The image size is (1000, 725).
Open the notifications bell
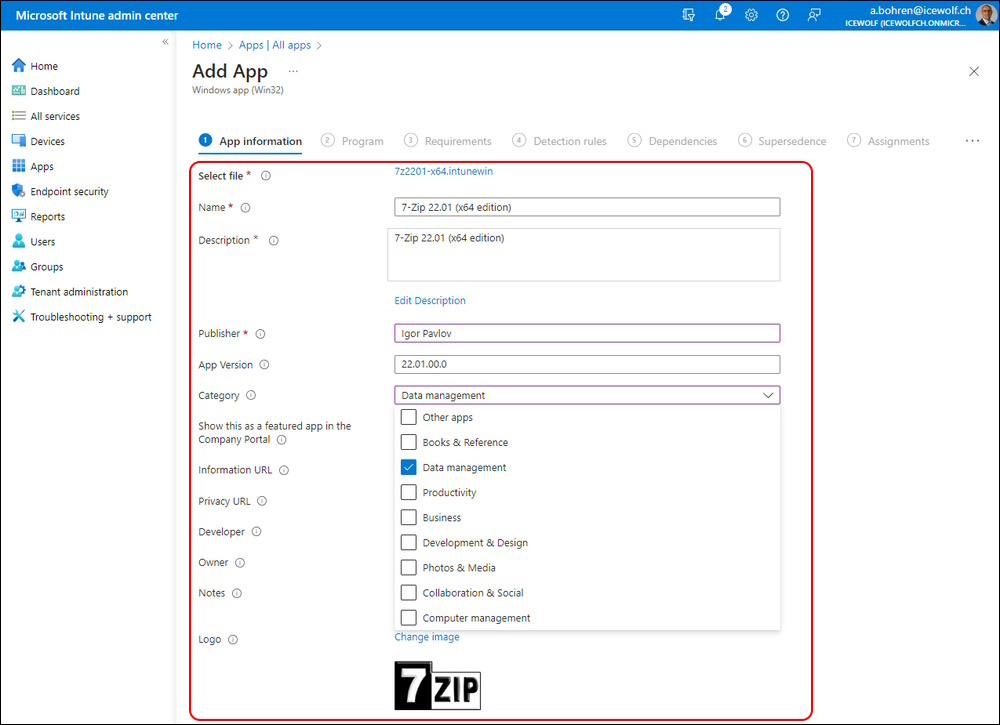pos(721,14)
